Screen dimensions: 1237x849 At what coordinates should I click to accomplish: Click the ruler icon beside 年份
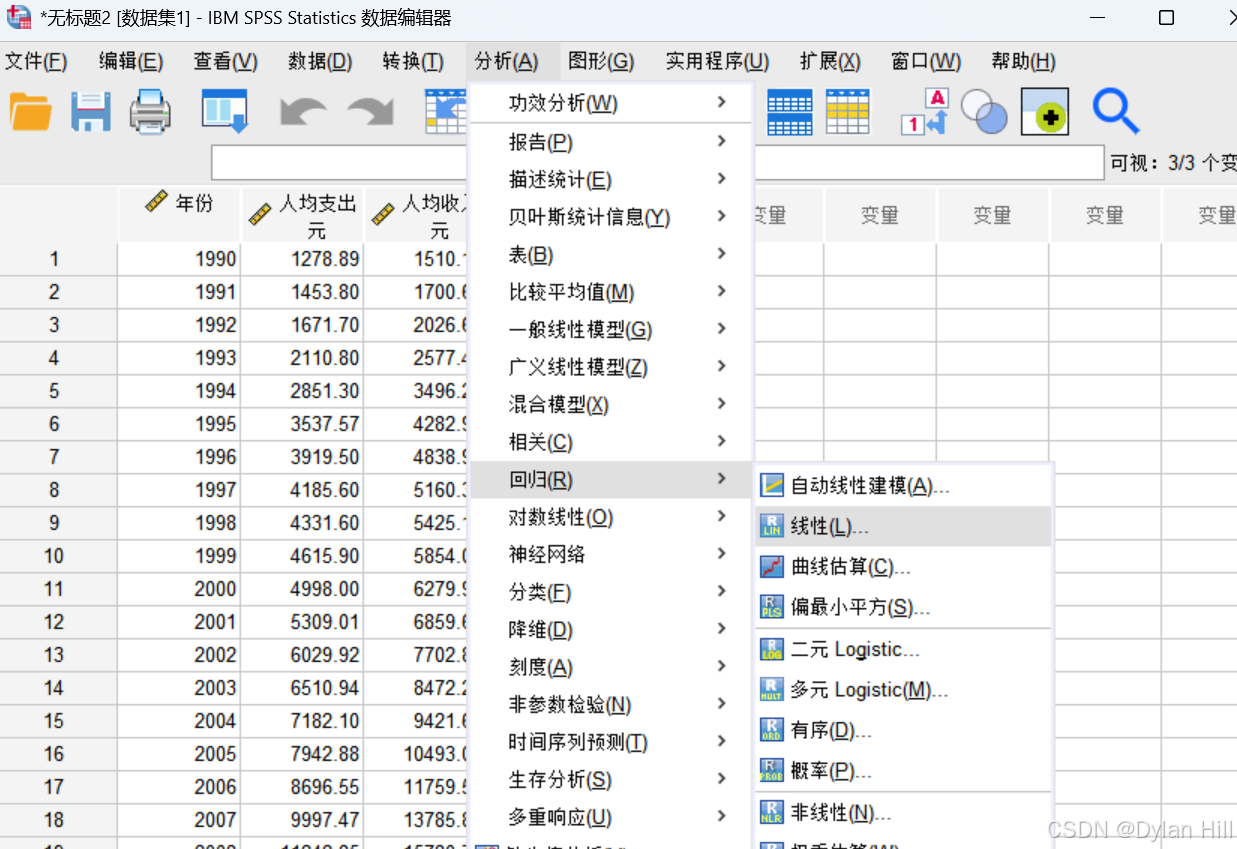tap(156, 202)
